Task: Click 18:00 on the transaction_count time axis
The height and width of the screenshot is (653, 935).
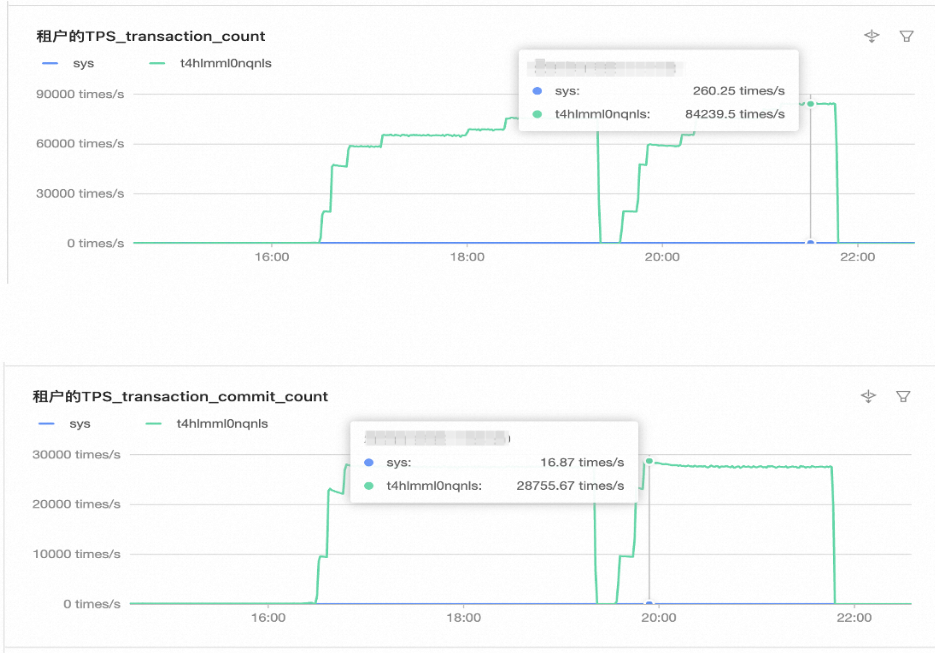Action: coord(467,257)
